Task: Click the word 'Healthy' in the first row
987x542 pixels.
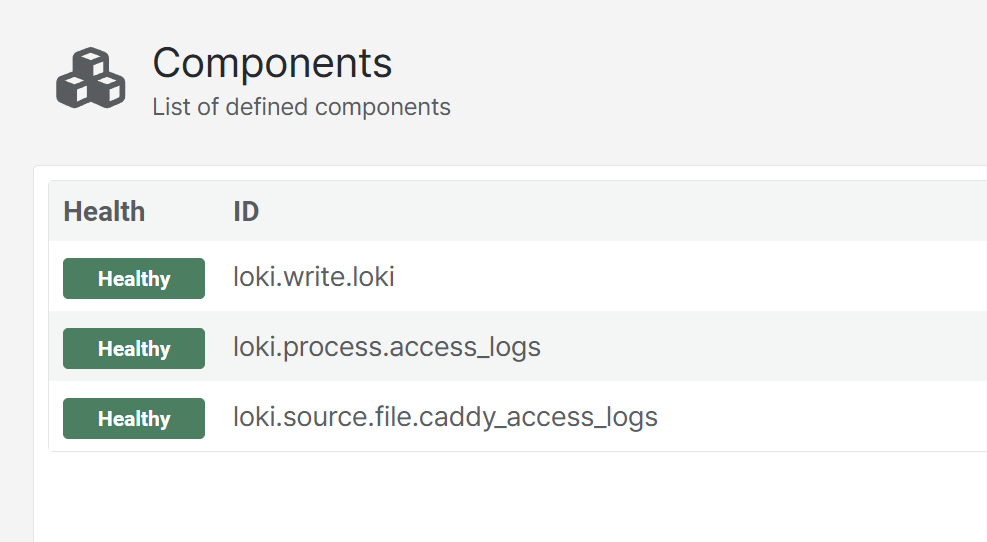Action: point(134,279)
